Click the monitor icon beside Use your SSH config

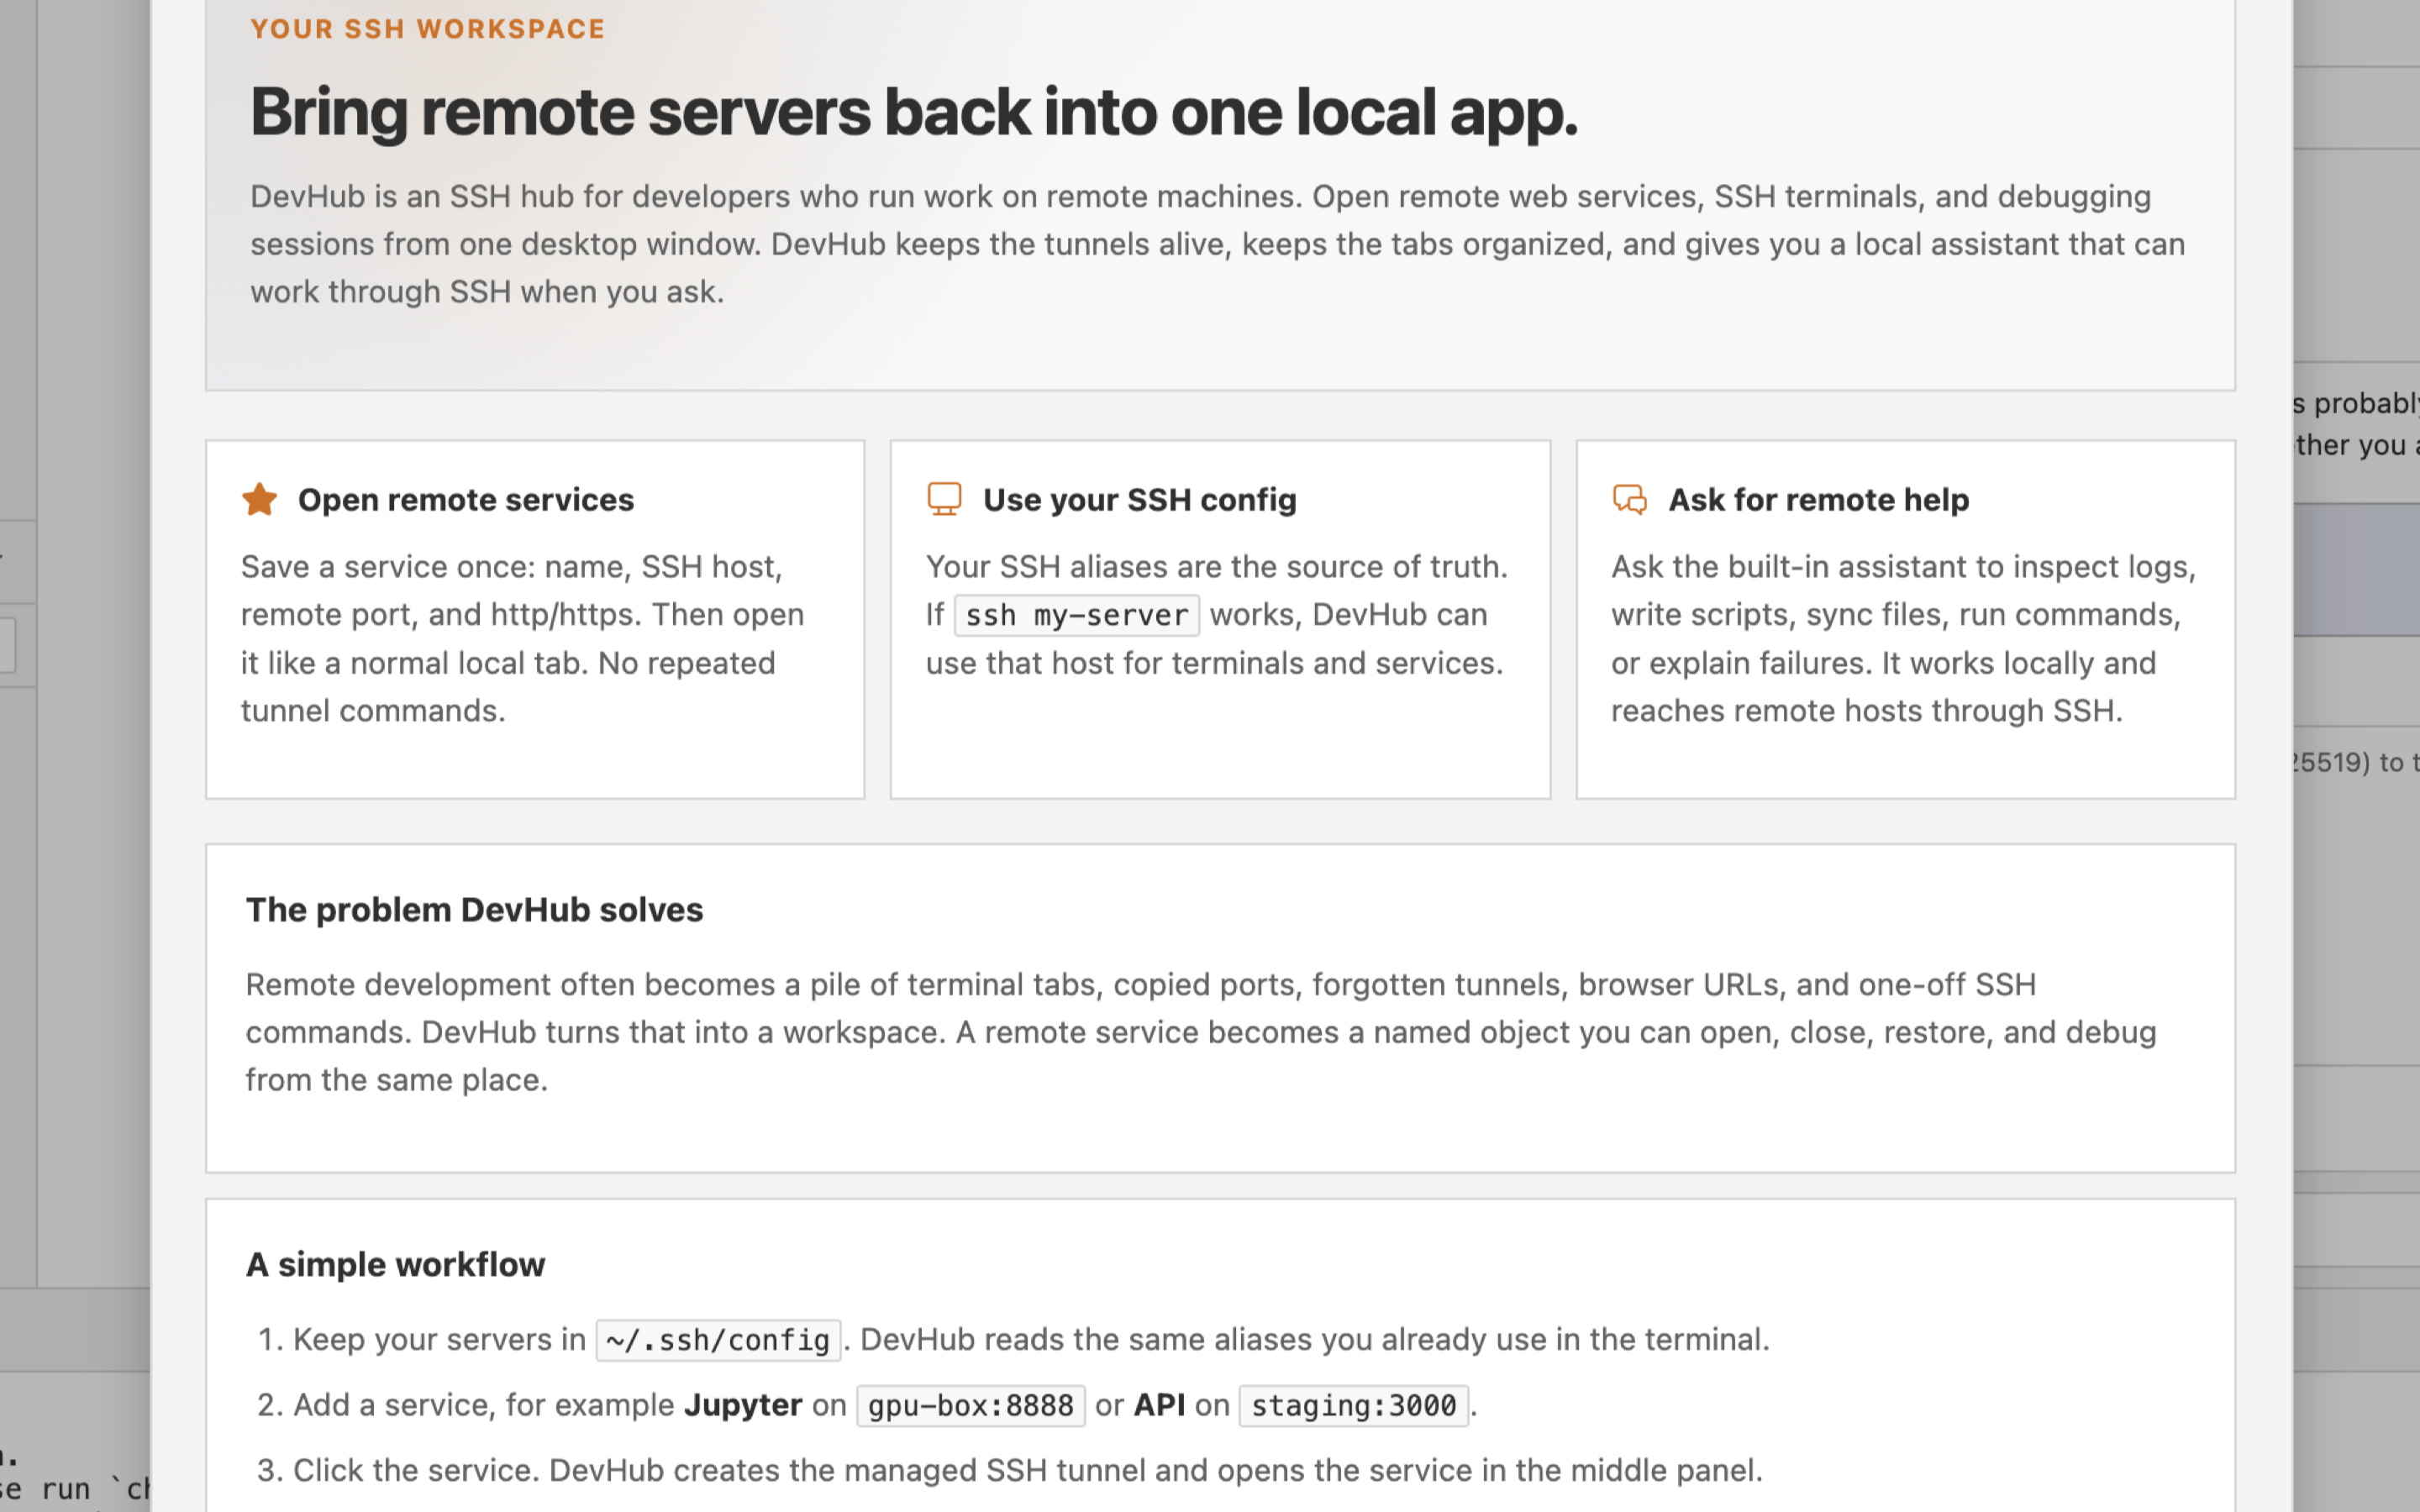coord(944,499)
